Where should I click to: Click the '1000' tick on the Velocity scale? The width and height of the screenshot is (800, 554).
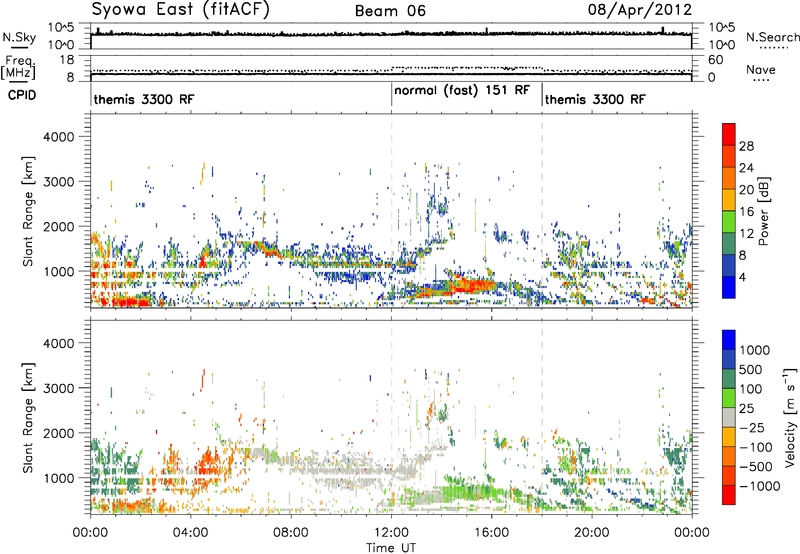point(755,350)
